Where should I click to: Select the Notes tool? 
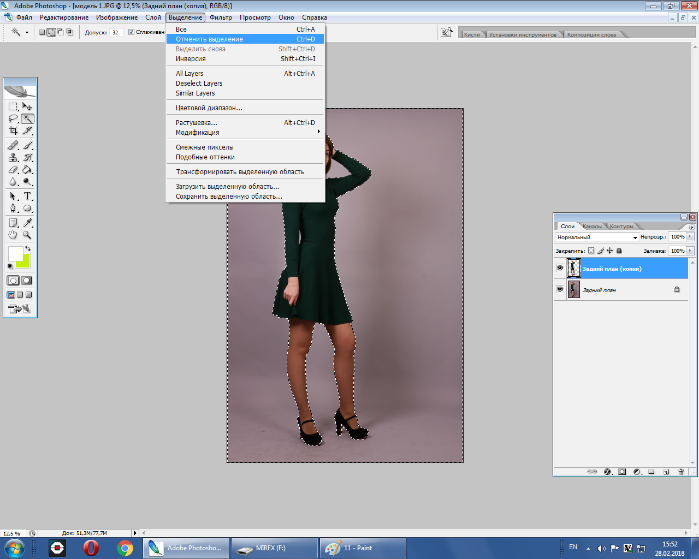pos(13,222)
